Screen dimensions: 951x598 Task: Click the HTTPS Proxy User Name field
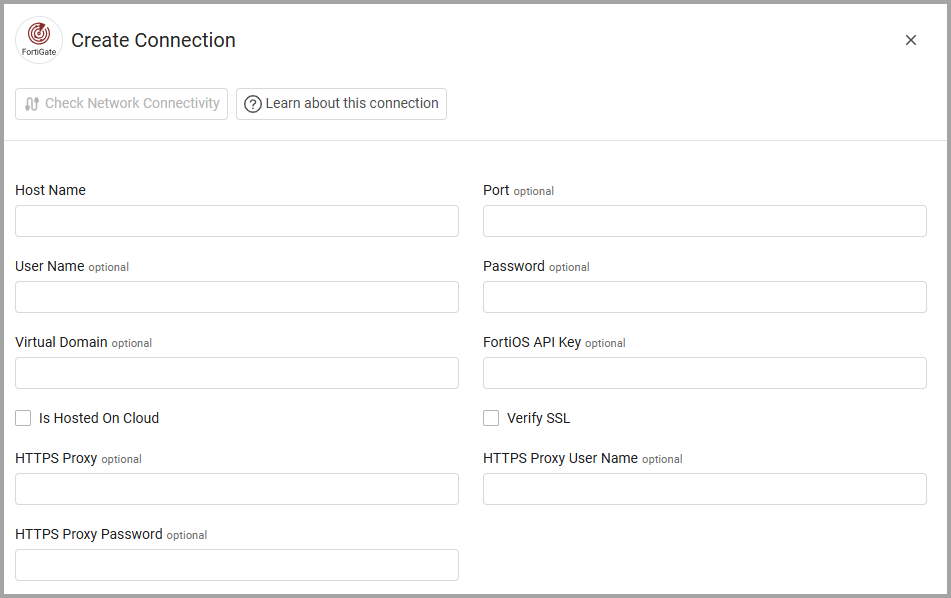[705, 489]
